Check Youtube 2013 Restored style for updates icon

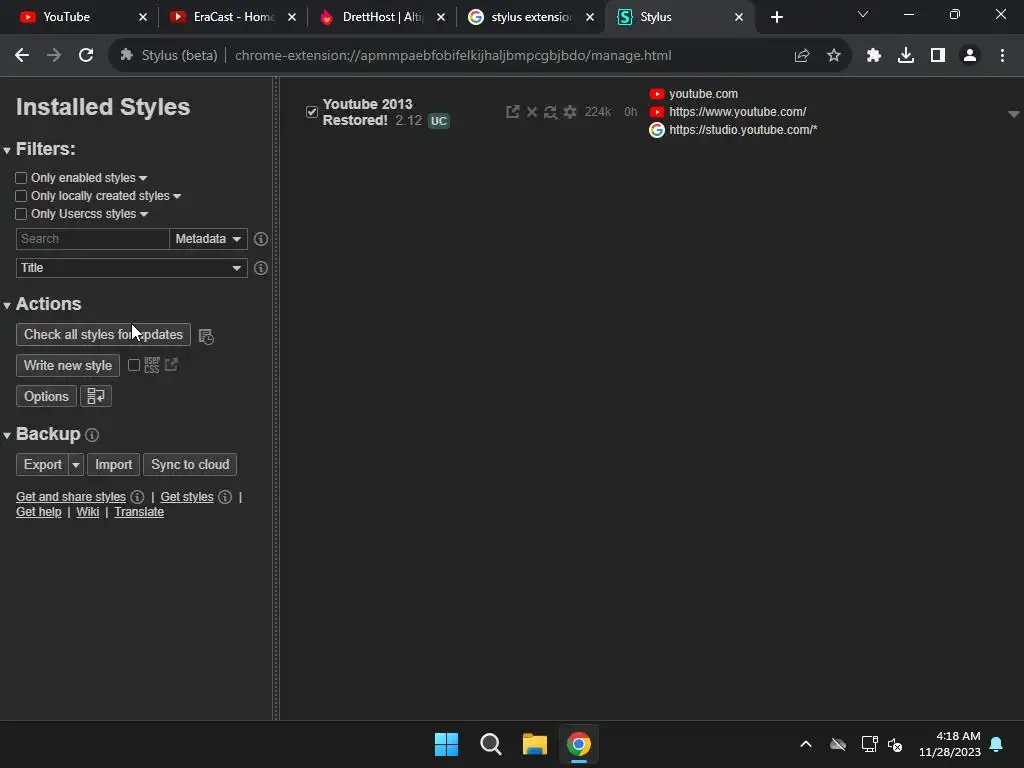point(551,112)
